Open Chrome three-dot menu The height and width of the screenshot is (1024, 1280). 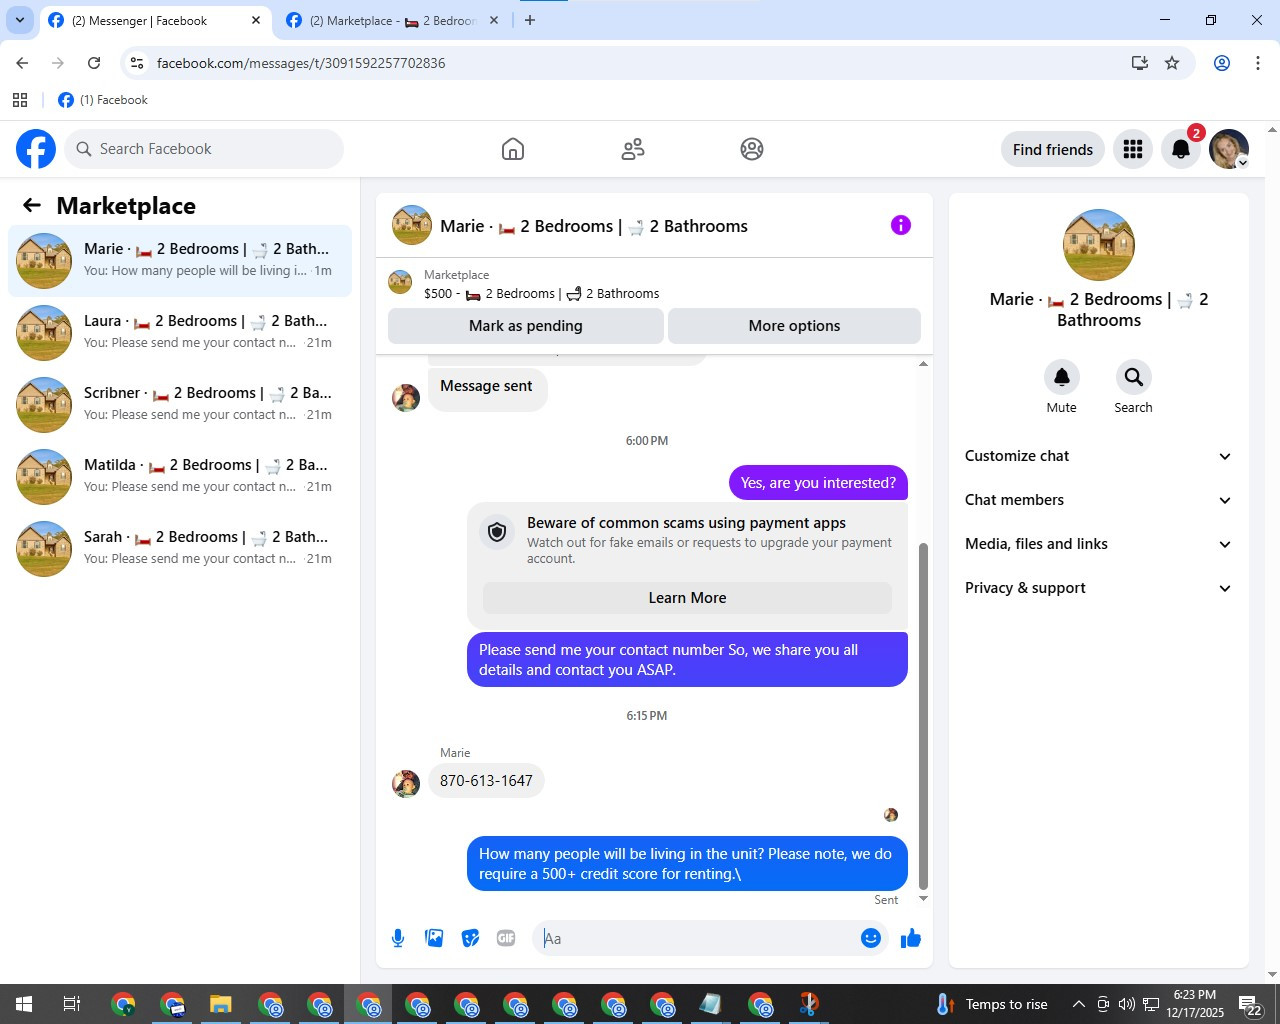[x=1257, y=63]
